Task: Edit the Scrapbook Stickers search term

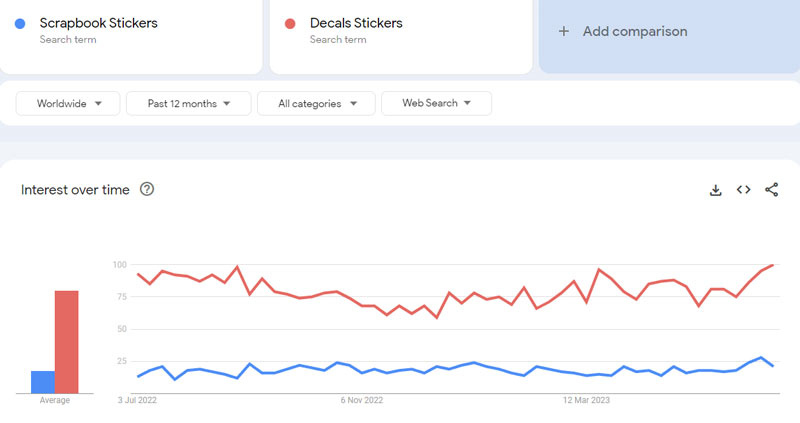Action: pyautogui.click(x=98, y=23)
